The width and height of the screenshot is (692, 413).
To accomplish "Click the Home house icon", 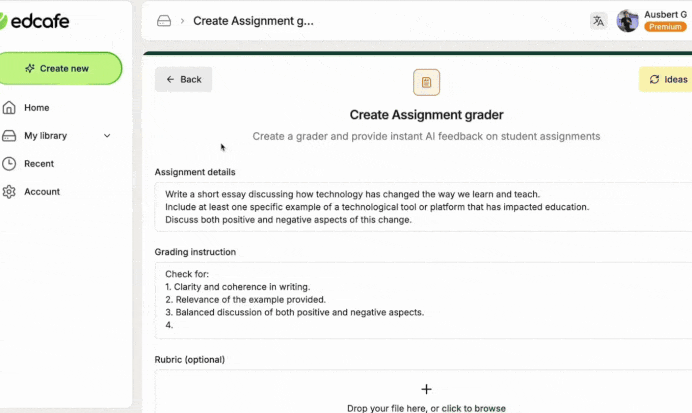I will 9,108.
